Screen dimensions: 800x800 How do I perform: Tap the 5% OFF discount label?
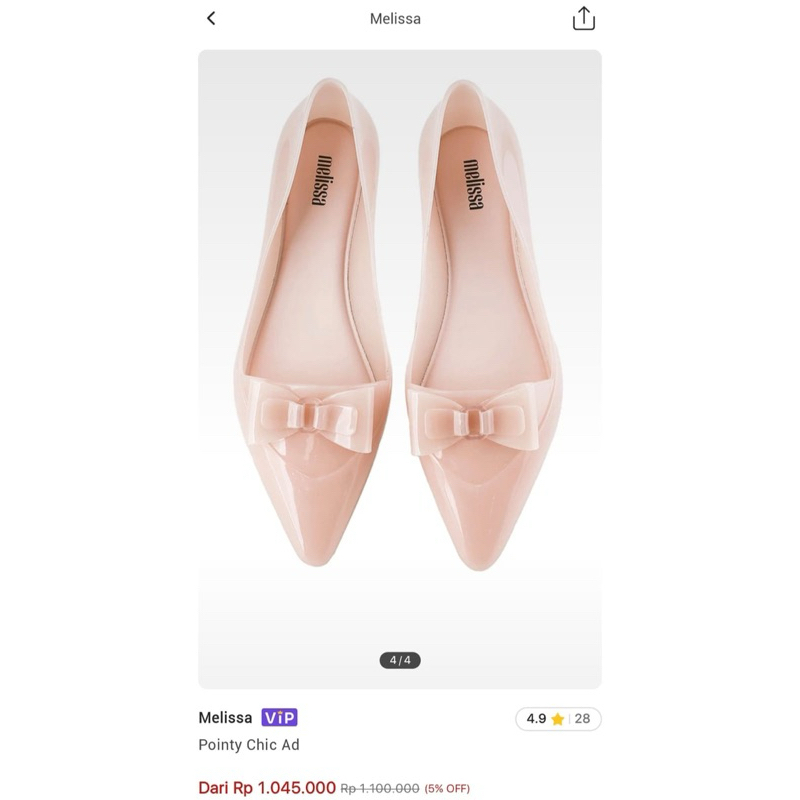(447, 789)
